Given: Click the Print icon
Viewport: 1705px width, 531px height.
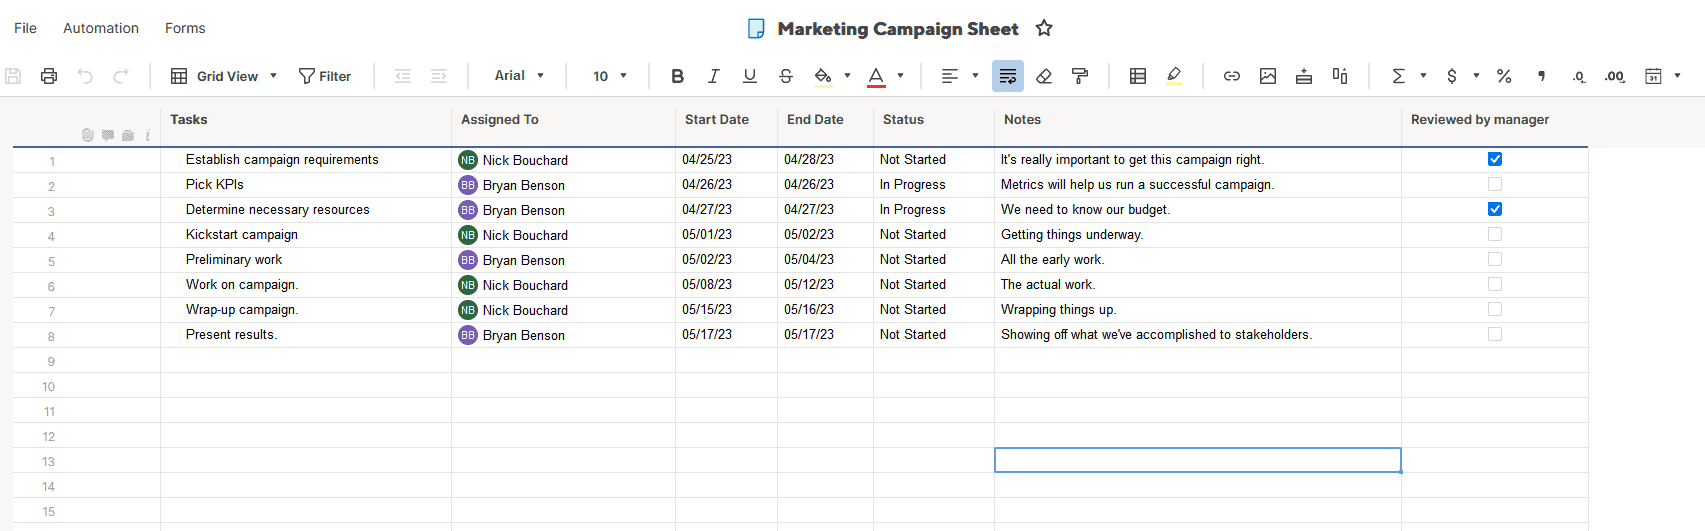Looking at the screenshot, I should (x=49, y=76).
